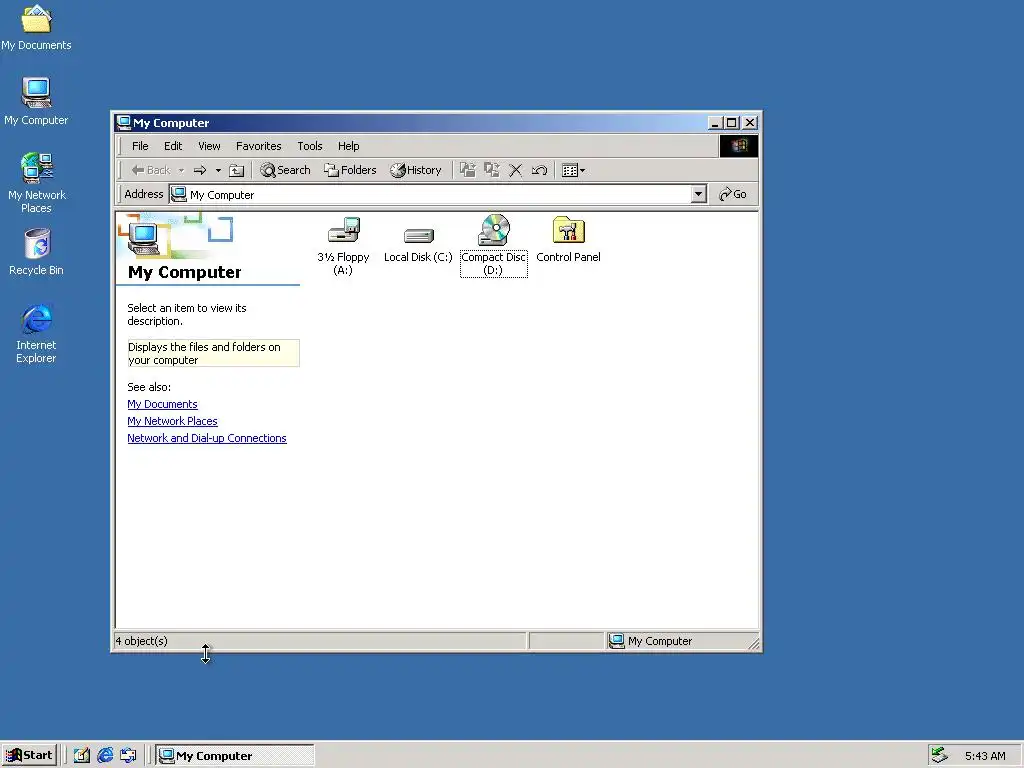
Task: Toggle the Folders pane
Action: 351,170
